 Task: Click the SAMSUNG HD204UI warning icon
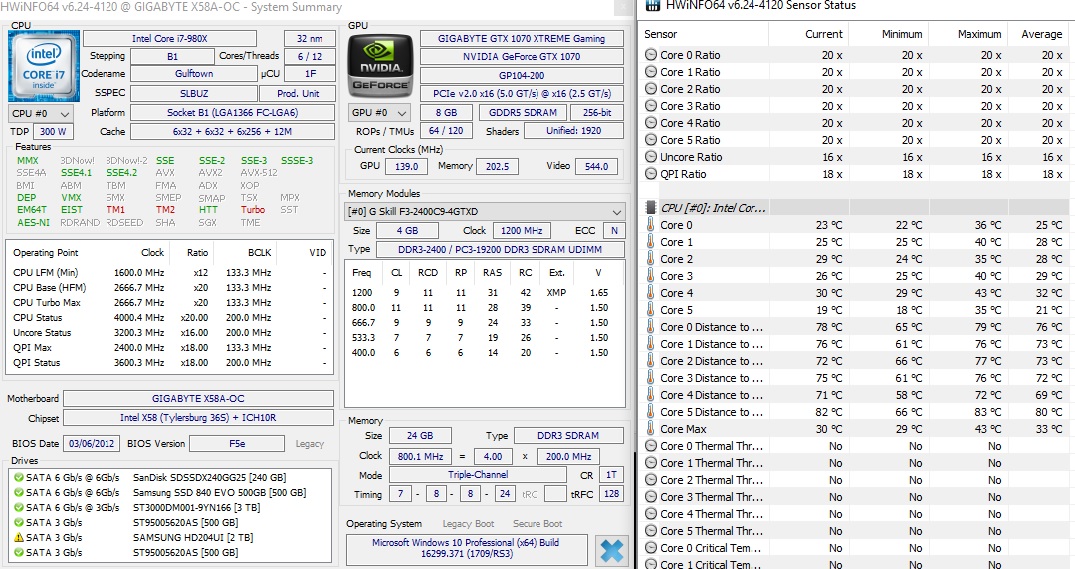[x=19, y=537]
